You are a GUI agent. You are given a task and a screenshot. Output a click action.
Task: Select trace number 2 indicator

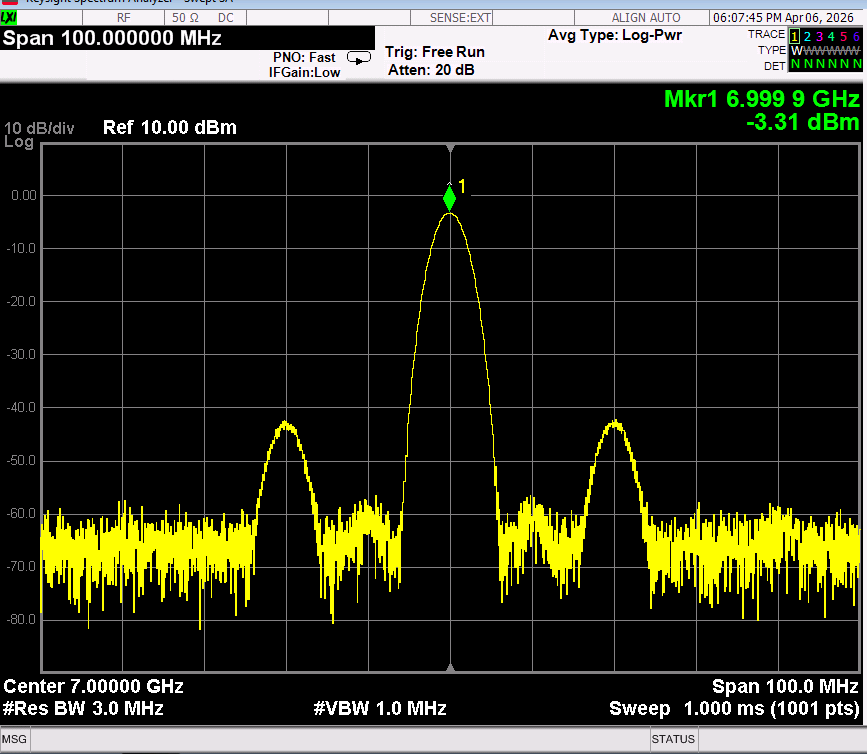click(x=807, y=36)
